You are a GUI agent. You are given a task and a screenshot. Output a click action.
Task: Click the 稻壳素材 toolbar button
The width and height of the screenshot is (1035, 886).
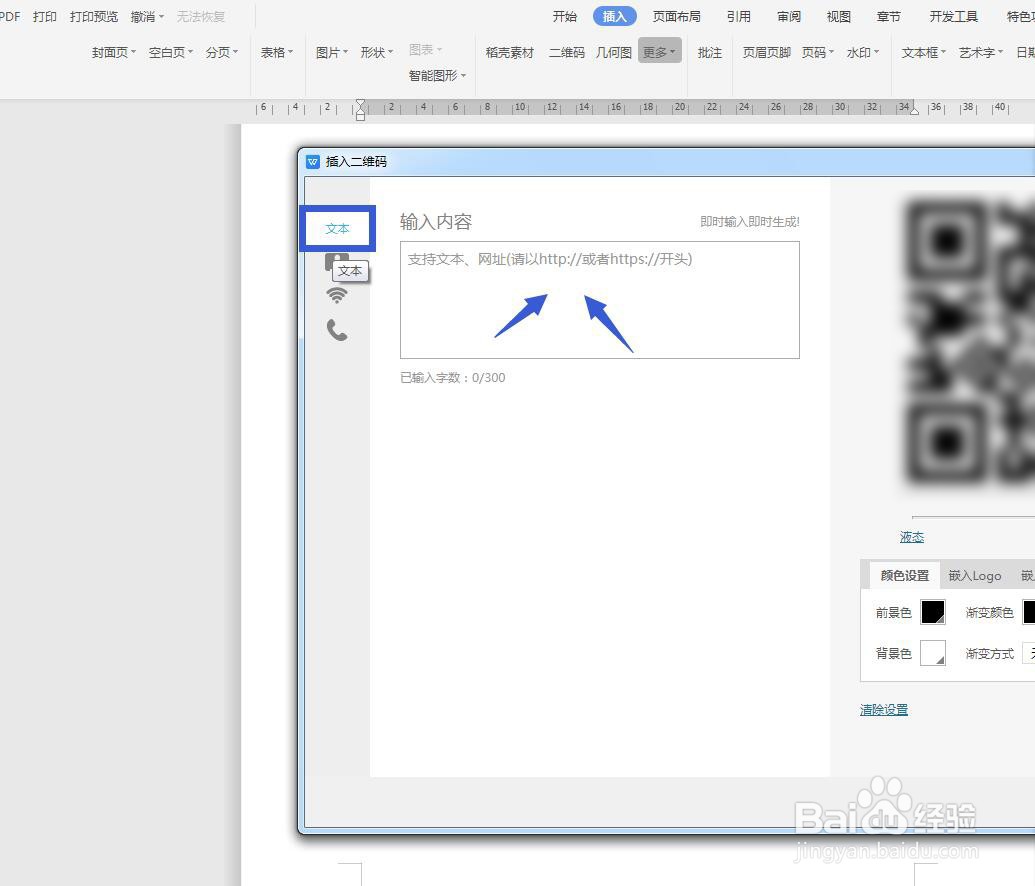click(x=510, y=52)
